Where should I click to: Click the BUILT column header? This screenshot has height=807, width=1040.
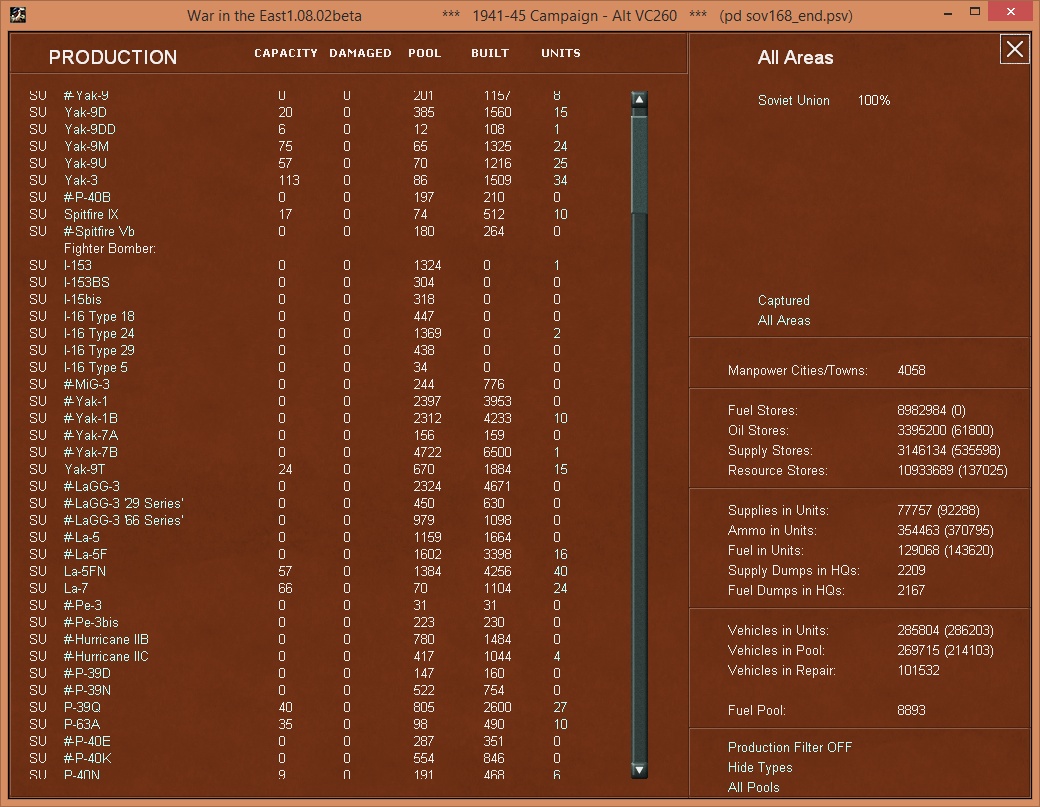point(490,54)
